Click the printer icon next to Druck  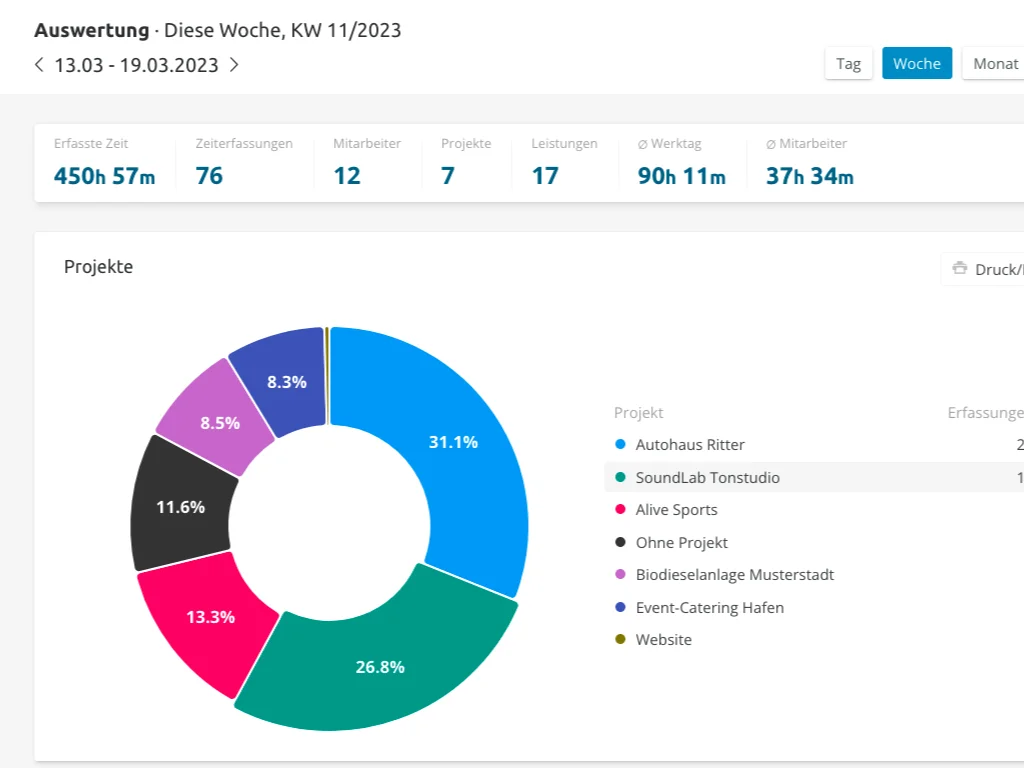pyautogui.click(x=959, y=268)
